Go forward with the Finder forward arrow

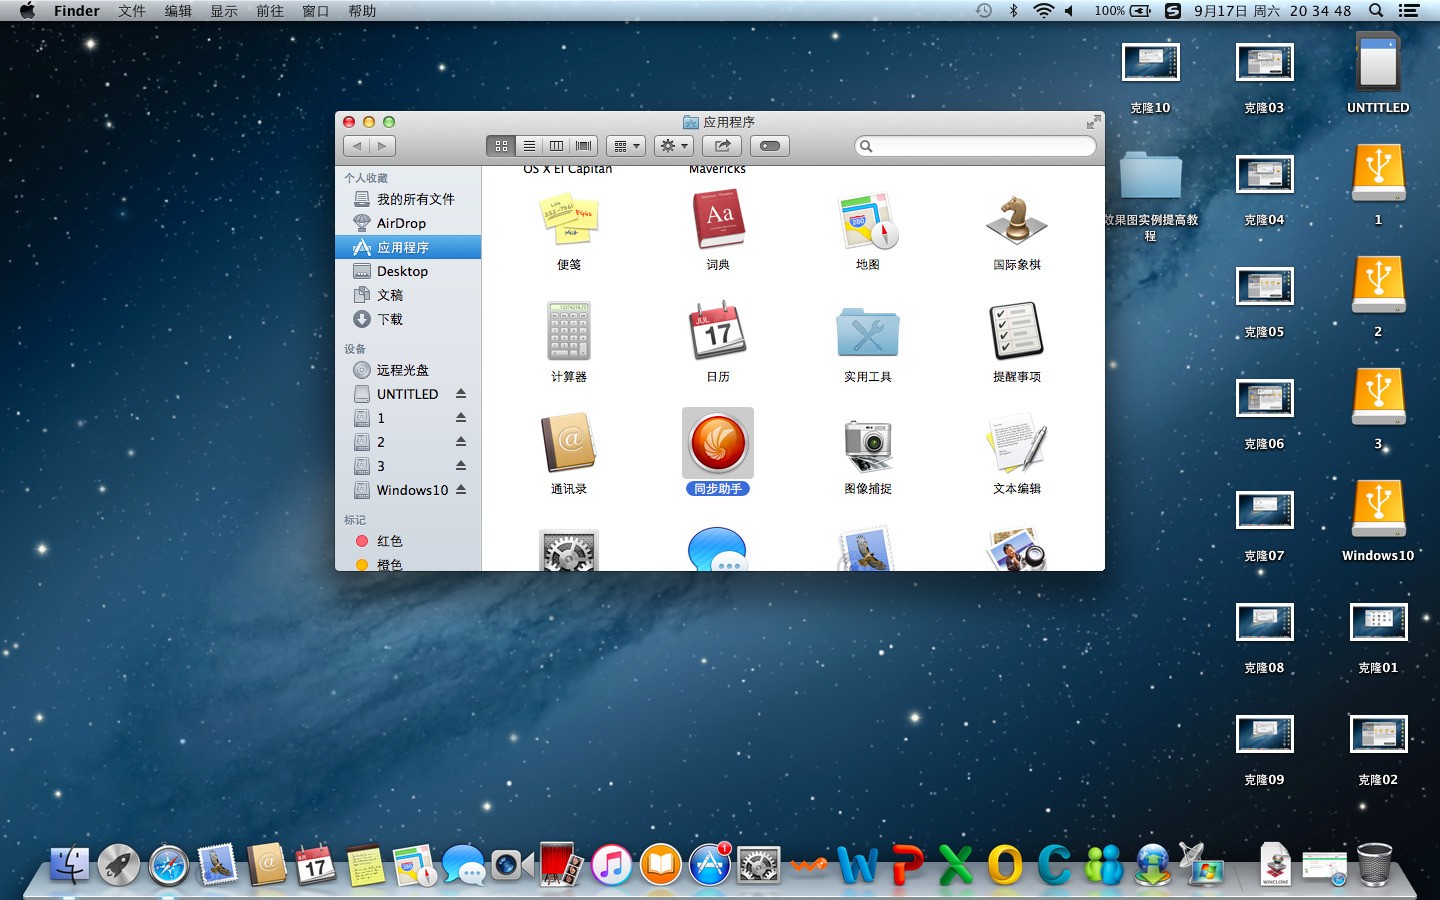(x=382, y=146)
